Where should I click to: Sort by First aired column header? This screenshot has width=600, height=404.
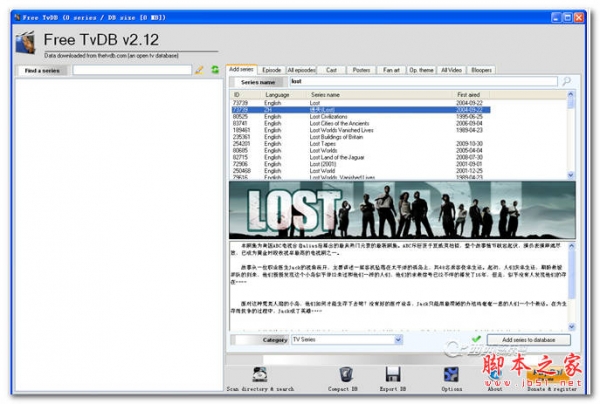point(471,94)
